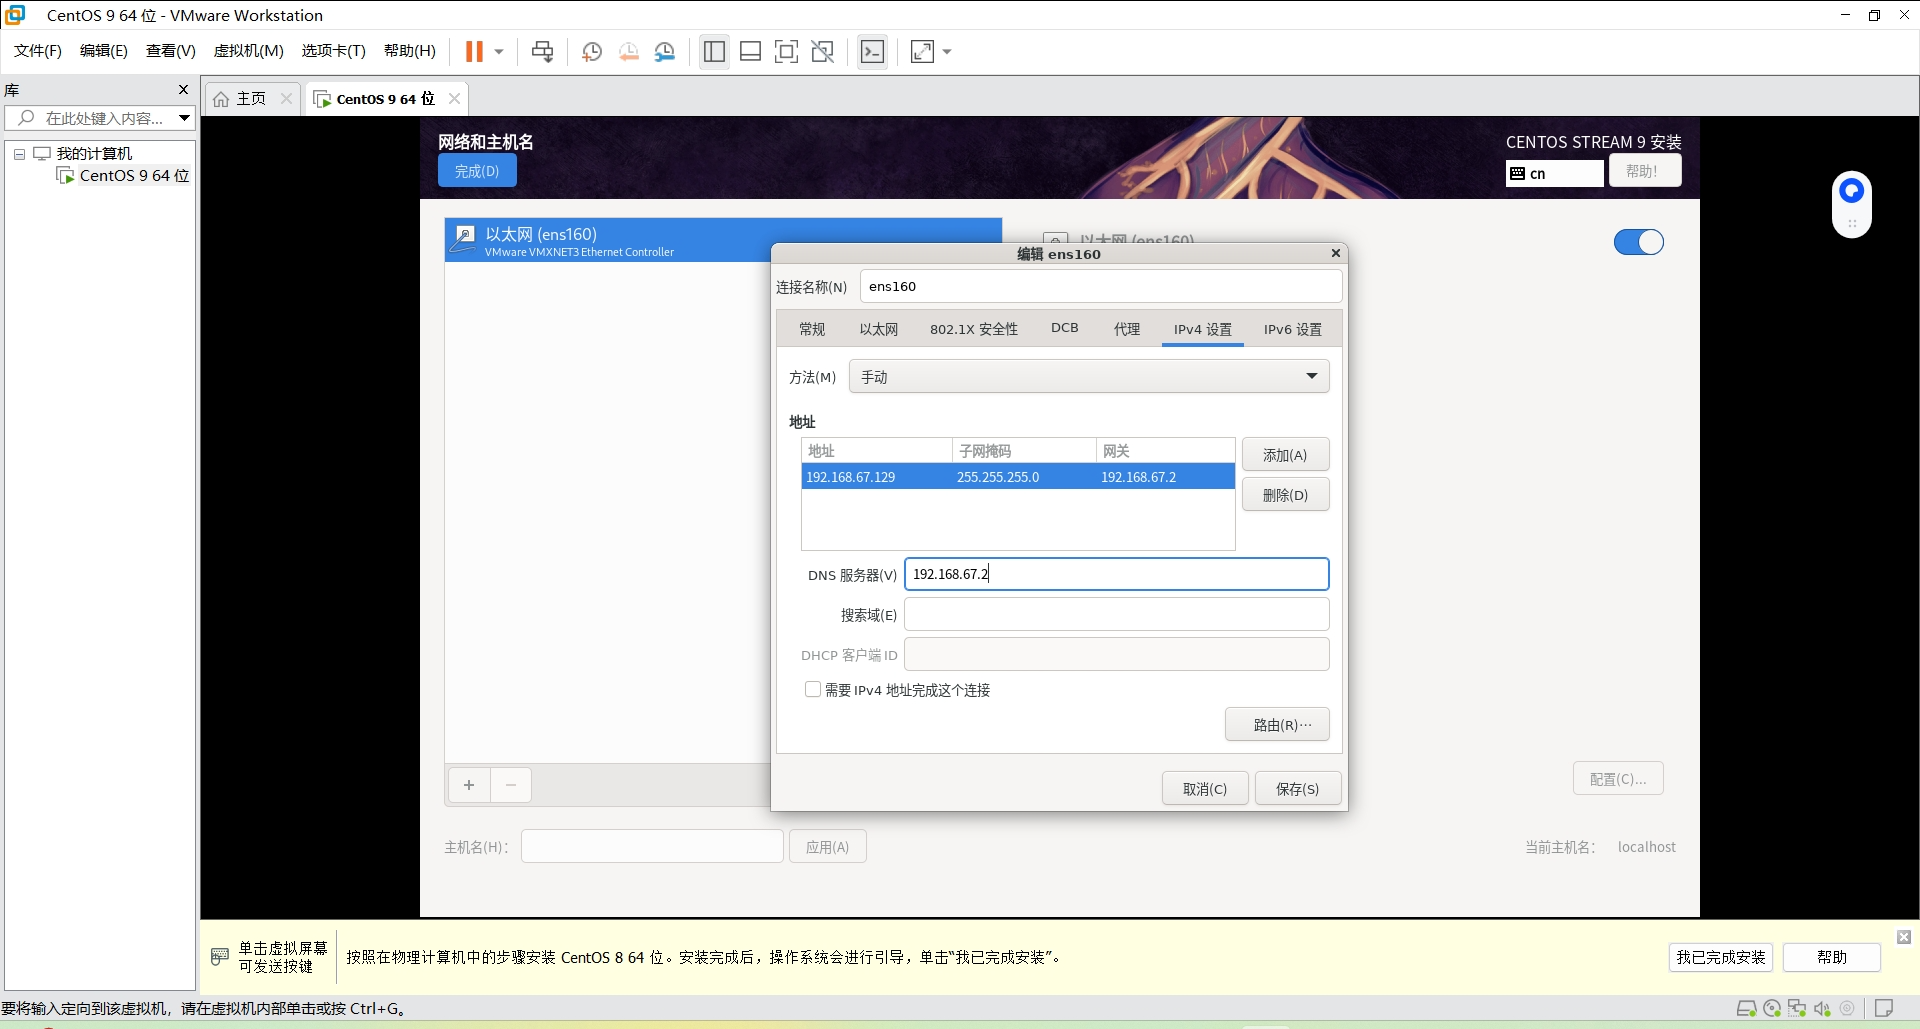Switch to the 常规 tab
Screen dimensions: 1920x1029
click(812, 329)
